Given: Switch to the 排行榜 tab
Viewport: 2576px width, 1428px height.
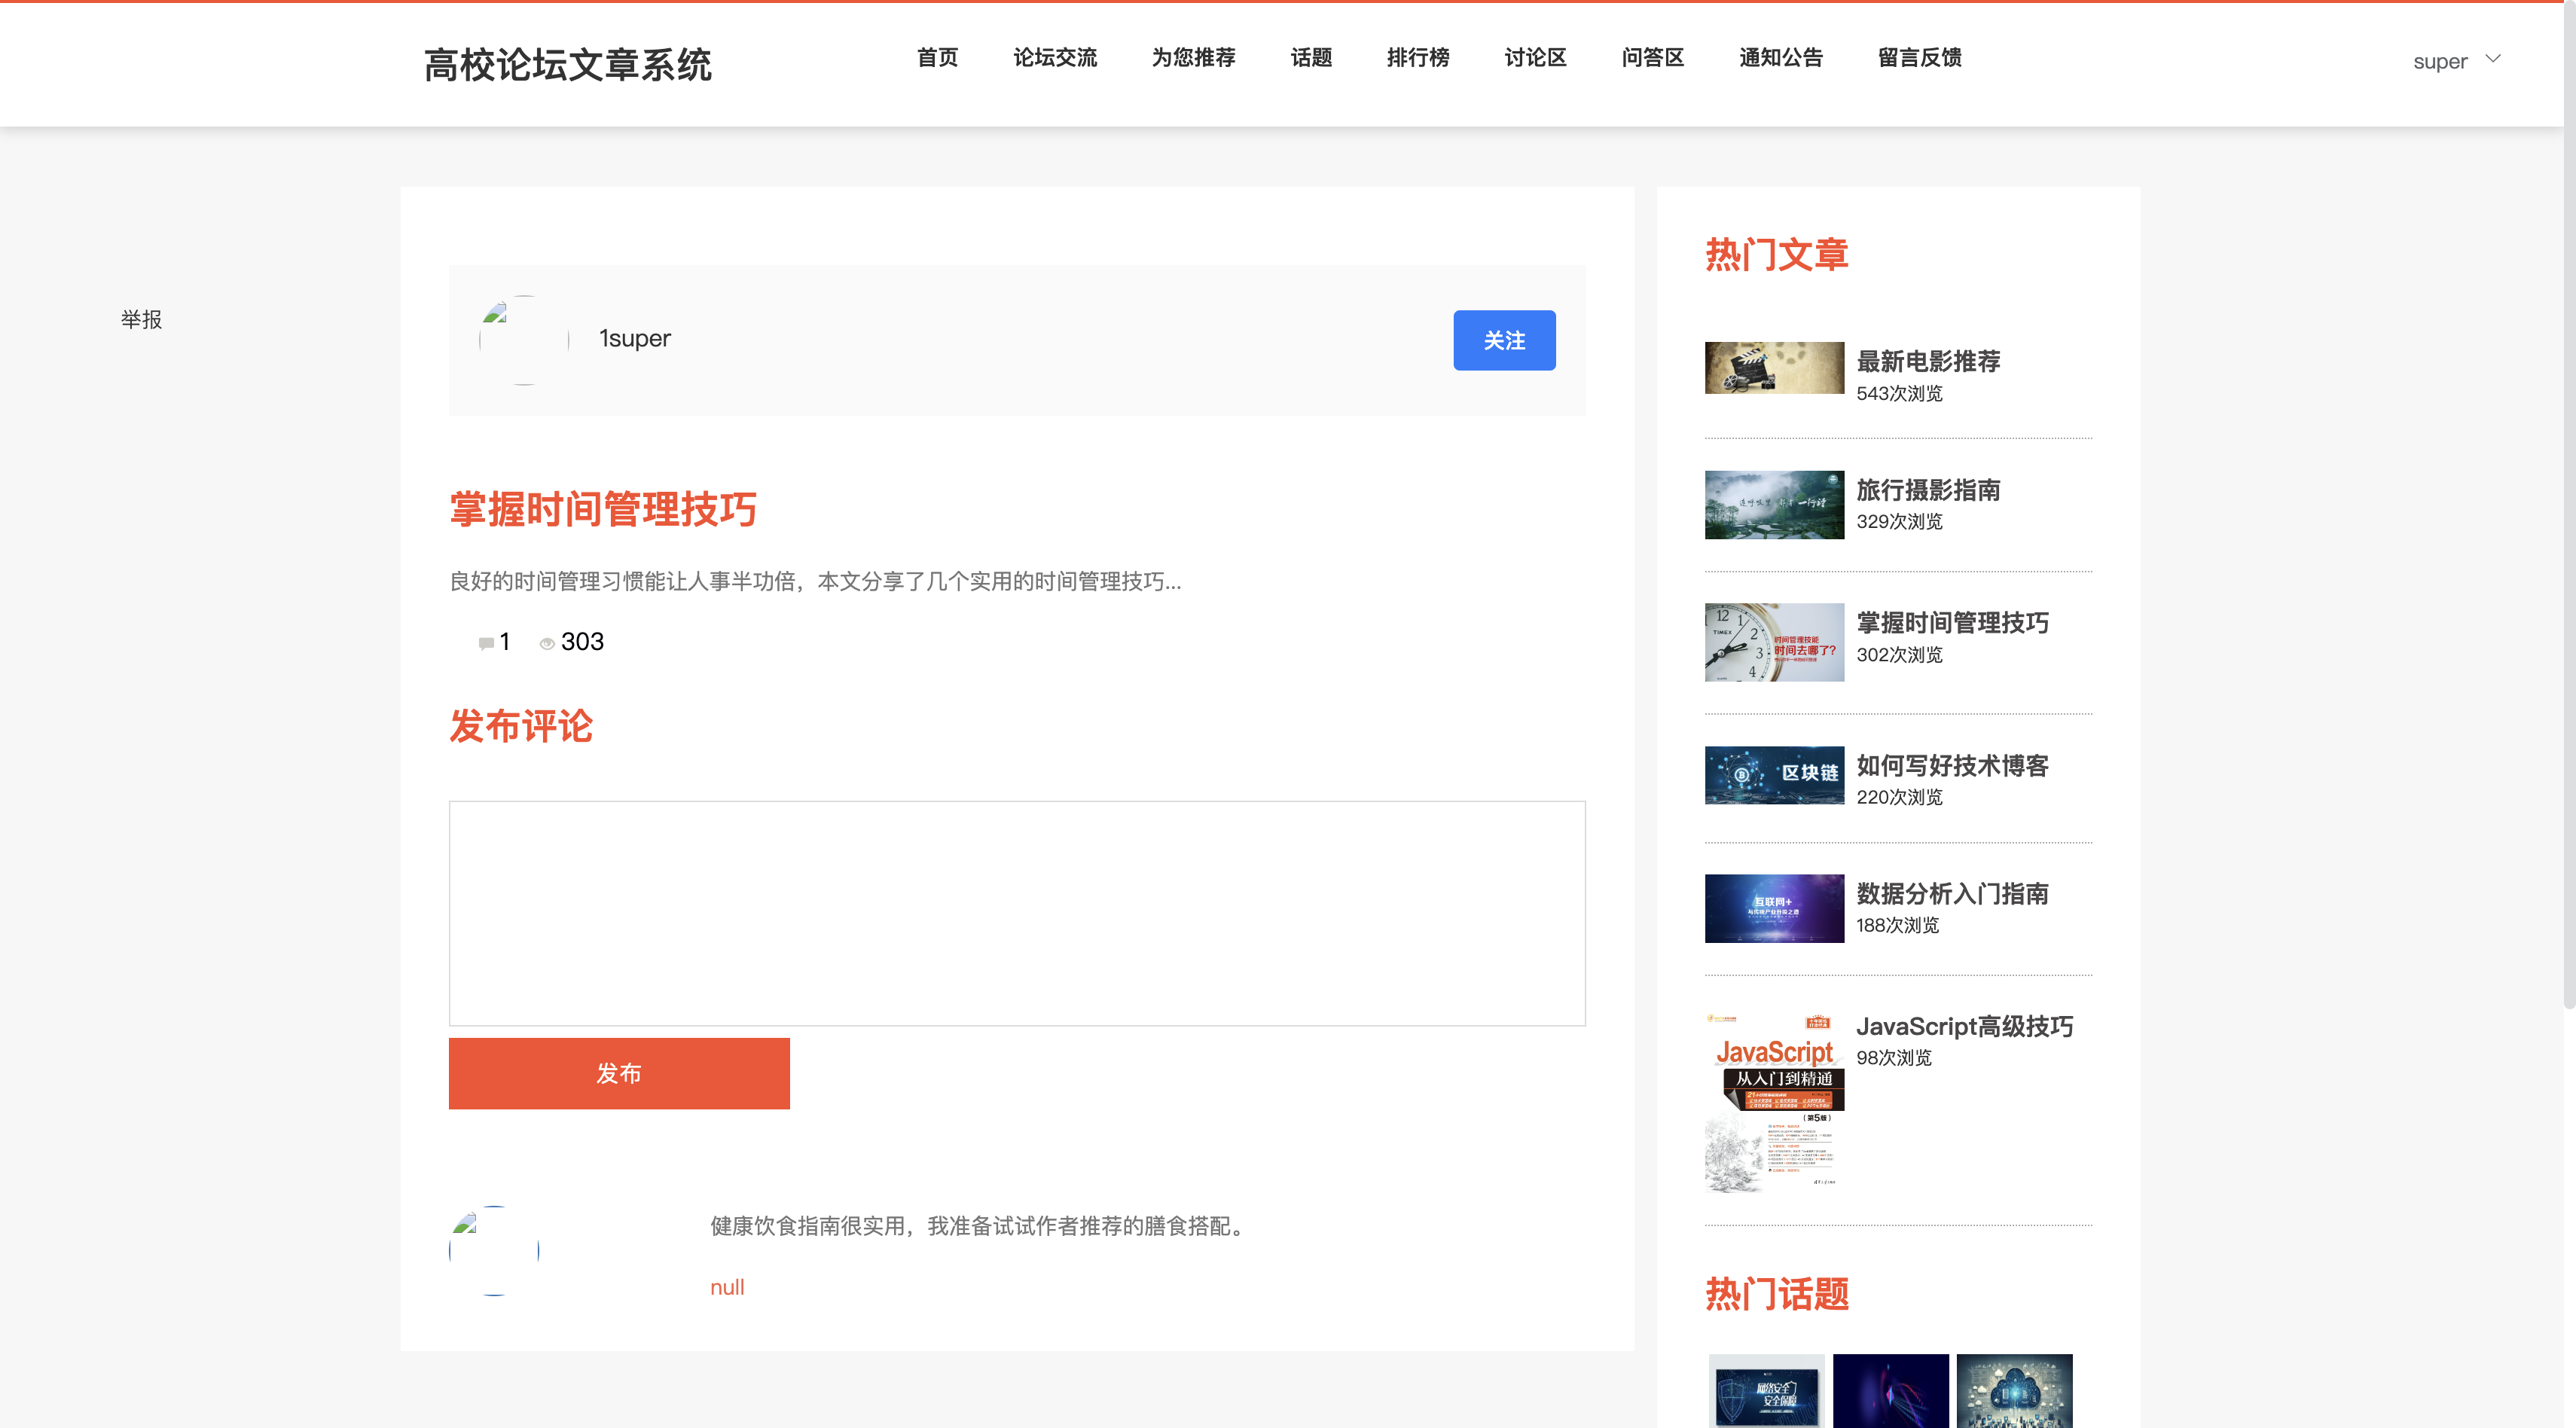Looking at the screenshot, I should [1418, 58].
